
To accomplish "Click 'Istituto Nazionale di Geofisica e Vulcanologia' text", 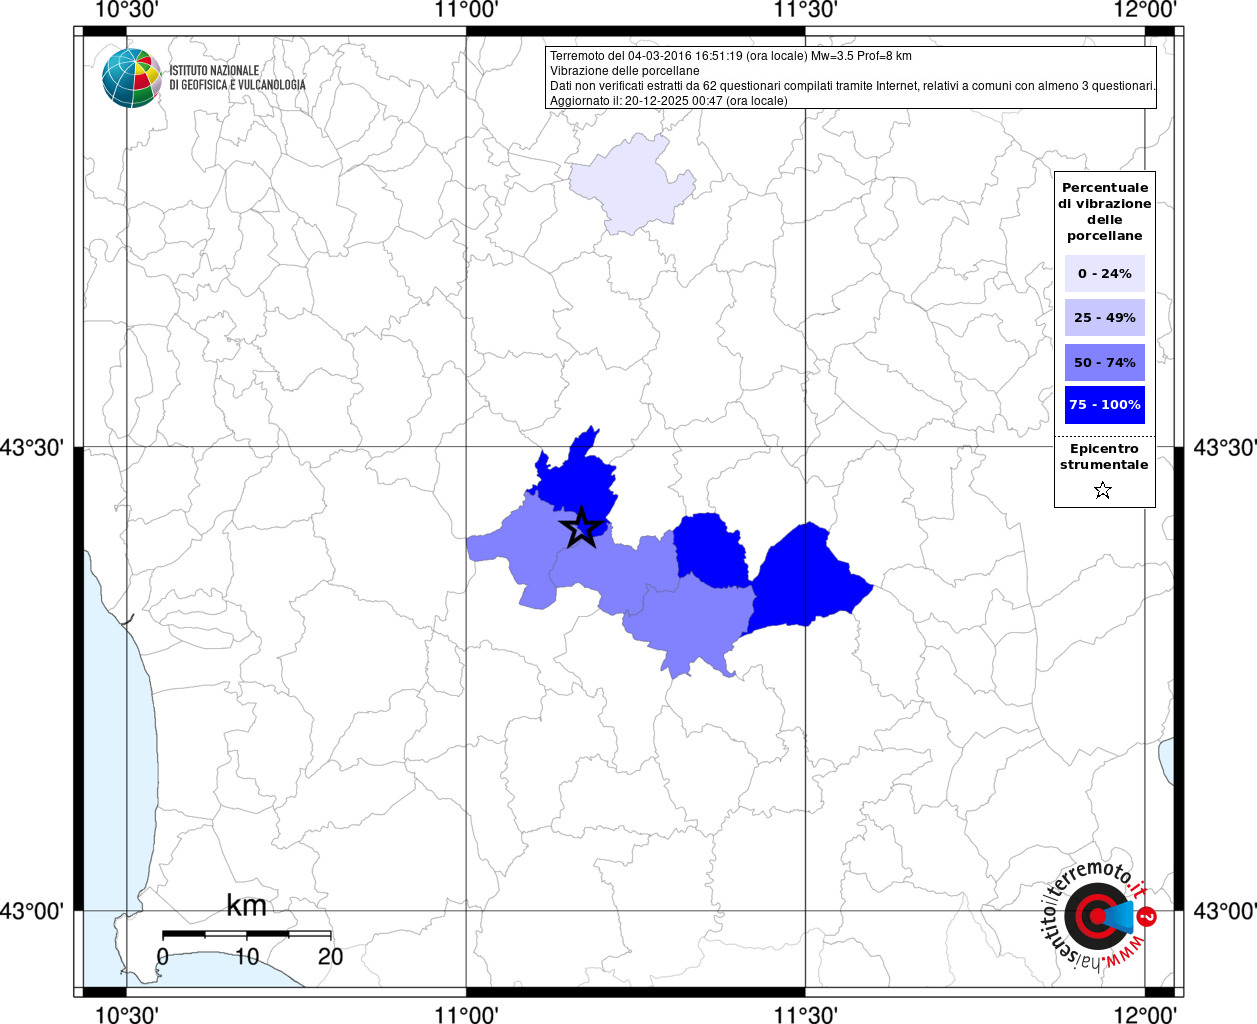I will click(237, 78).
